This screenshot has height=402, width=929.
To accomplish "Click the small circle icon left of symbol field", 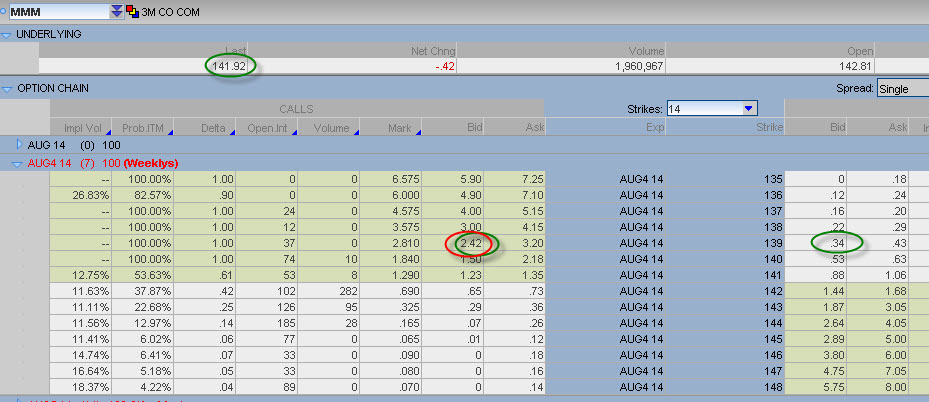I will [x=4, y=11].
